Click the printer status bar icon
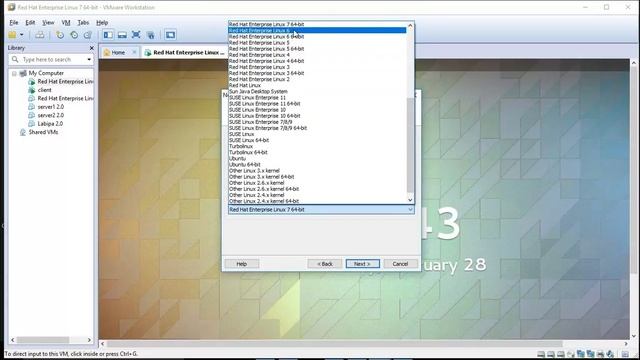The image size is (640, 360). point(600,354)
